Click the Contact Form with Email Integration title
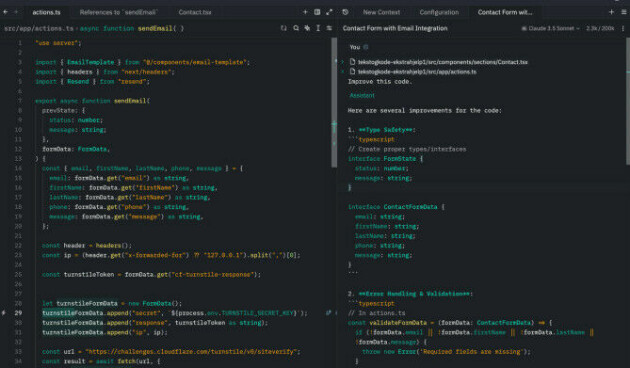 395,28
